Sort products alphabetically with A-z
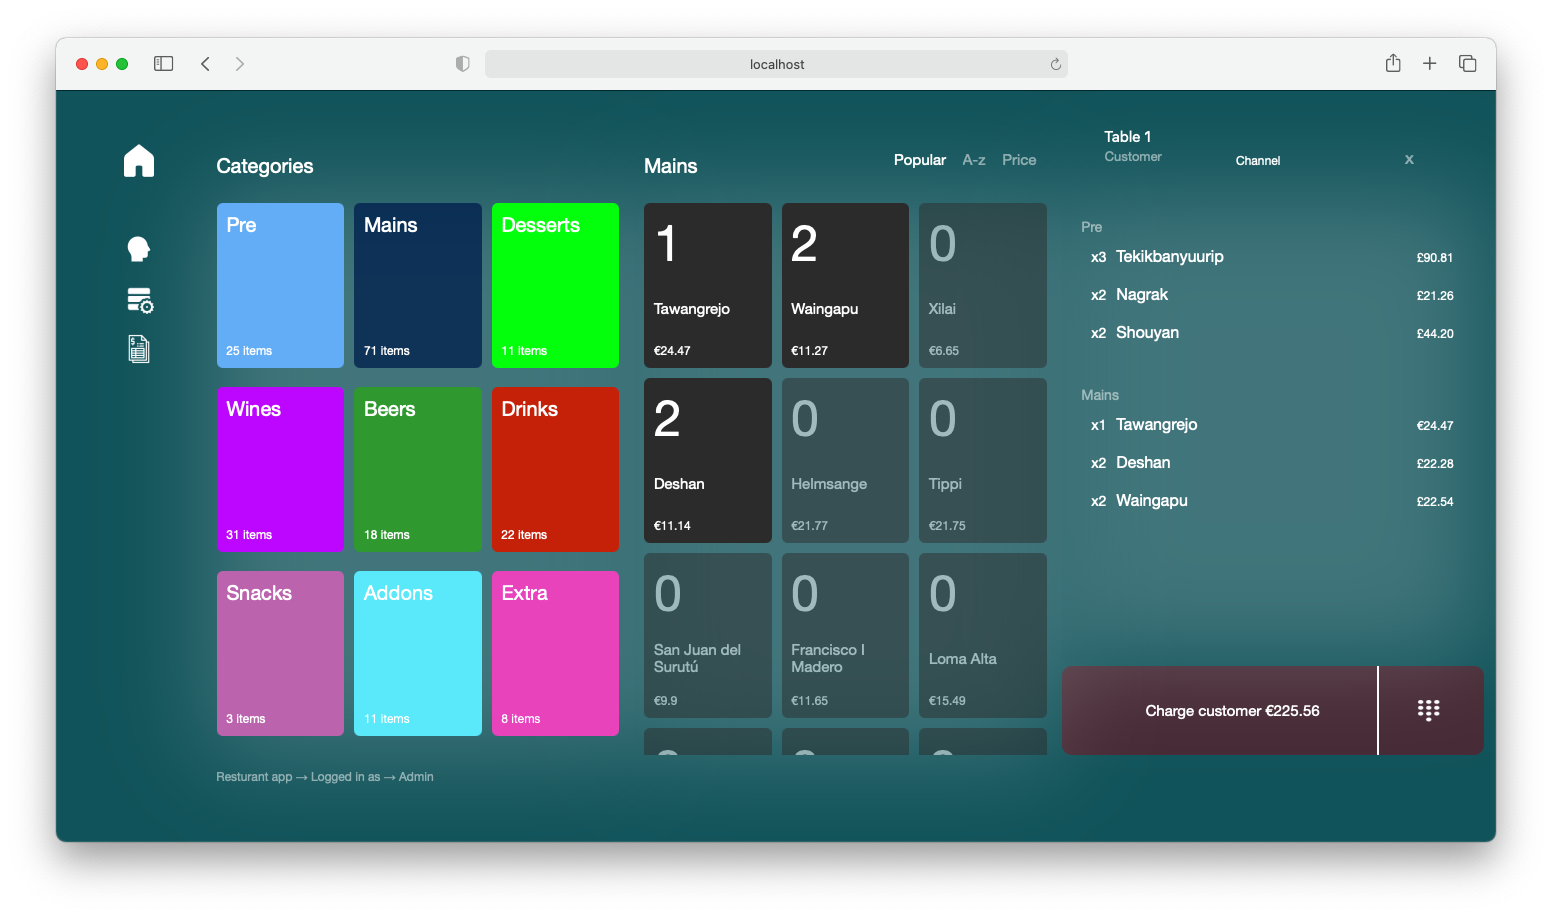The image size is (1552, 916). coord(973,159)
